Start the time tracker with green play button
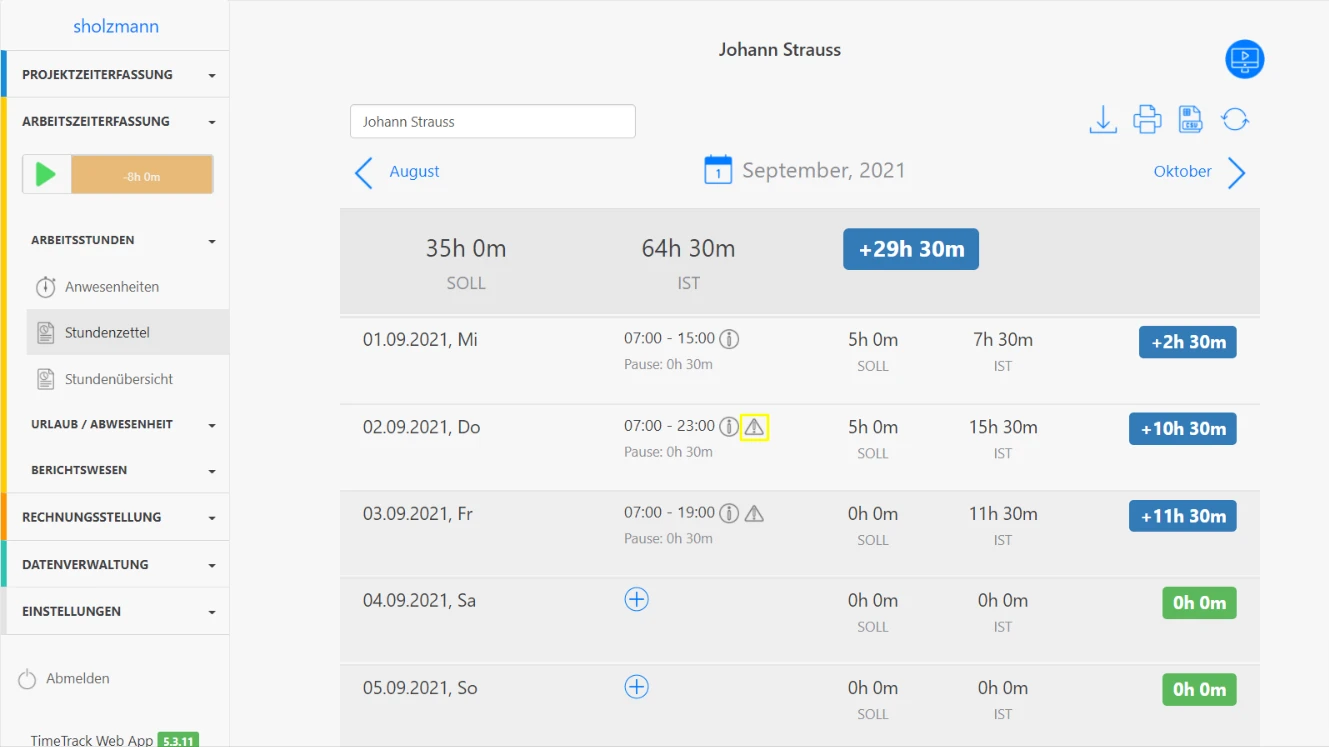The width and height of the screenshot is (1329, 747). (x=46, y=175)
